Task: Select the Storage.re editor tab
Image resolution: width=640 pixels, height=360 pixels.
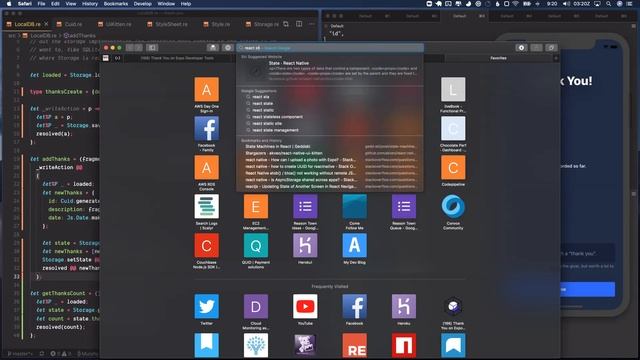Action: pos(262,24)
